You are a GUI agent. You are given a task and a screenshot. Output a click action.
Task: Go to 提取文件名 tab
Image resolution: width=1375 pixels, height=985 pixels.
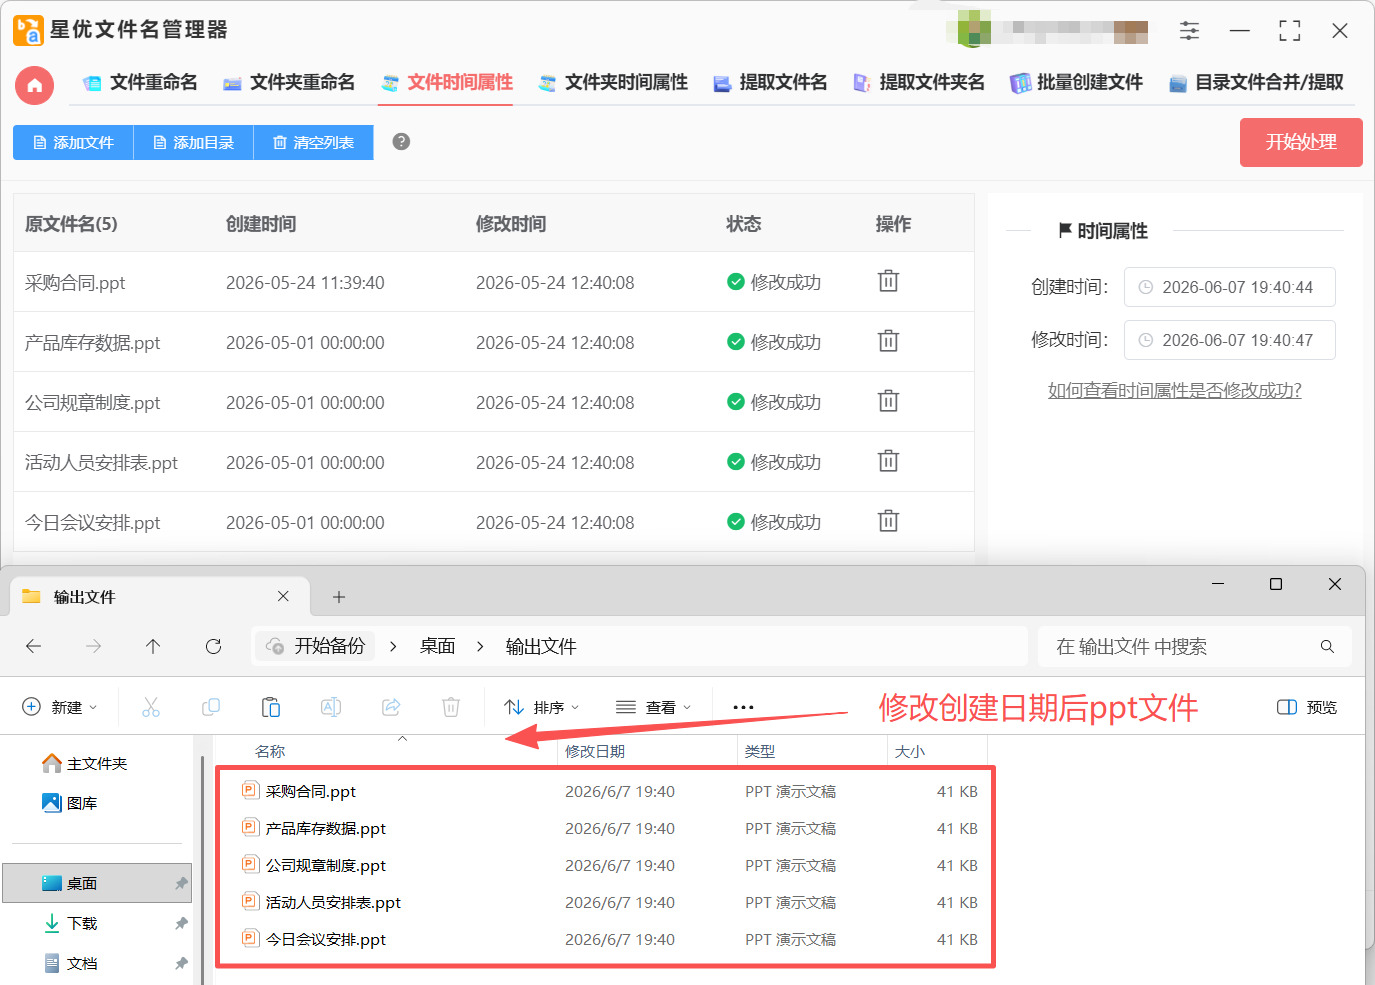coord(770,83)
